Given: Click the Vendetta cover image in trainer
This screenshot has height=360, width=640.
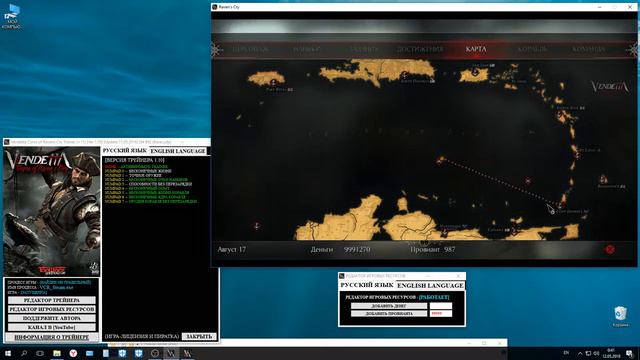Looking at the screenshot, I should point(52,211).
